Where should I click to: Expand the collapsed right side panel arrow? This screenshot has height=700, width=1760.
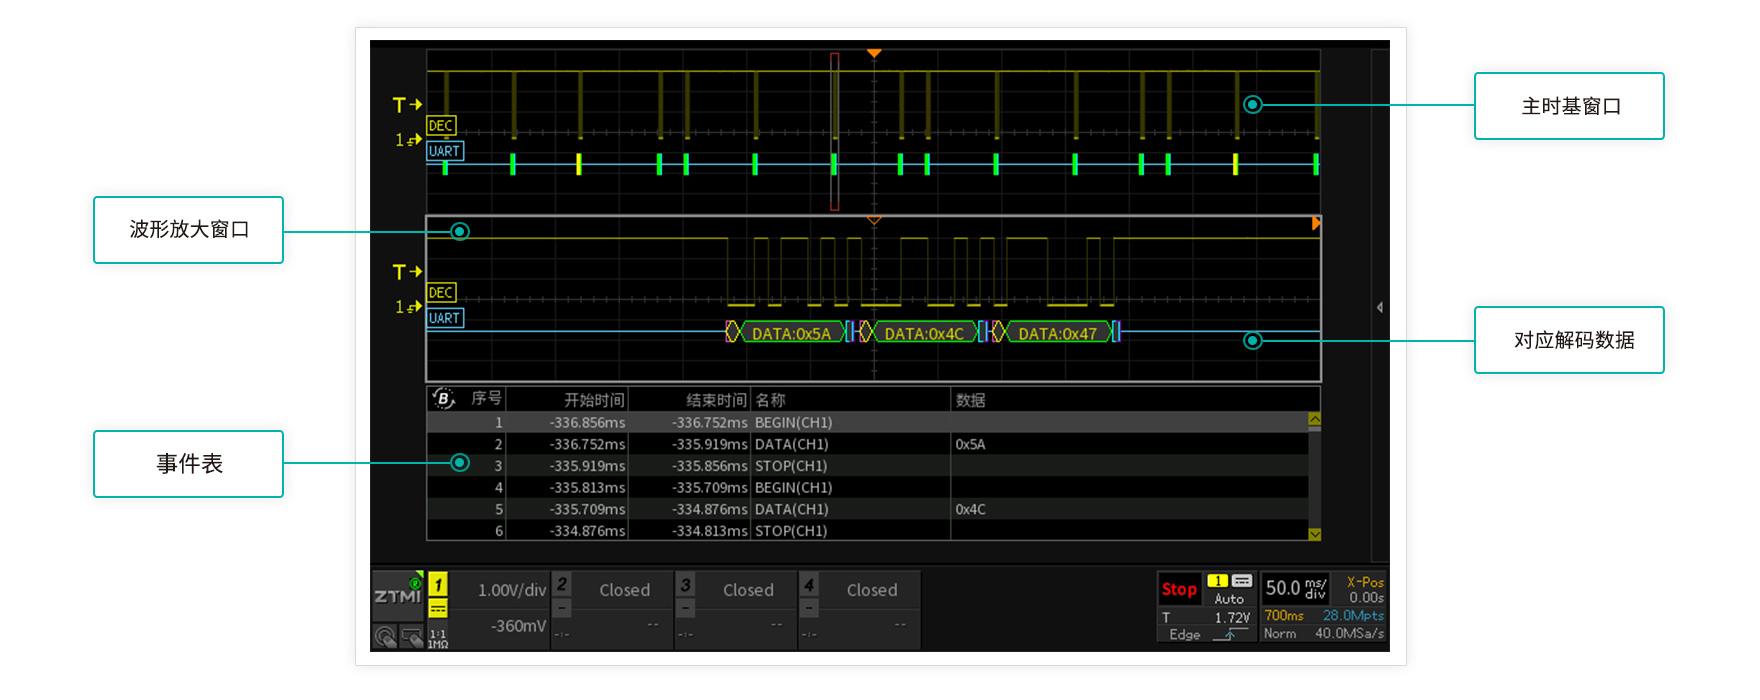coord(1380,307)
